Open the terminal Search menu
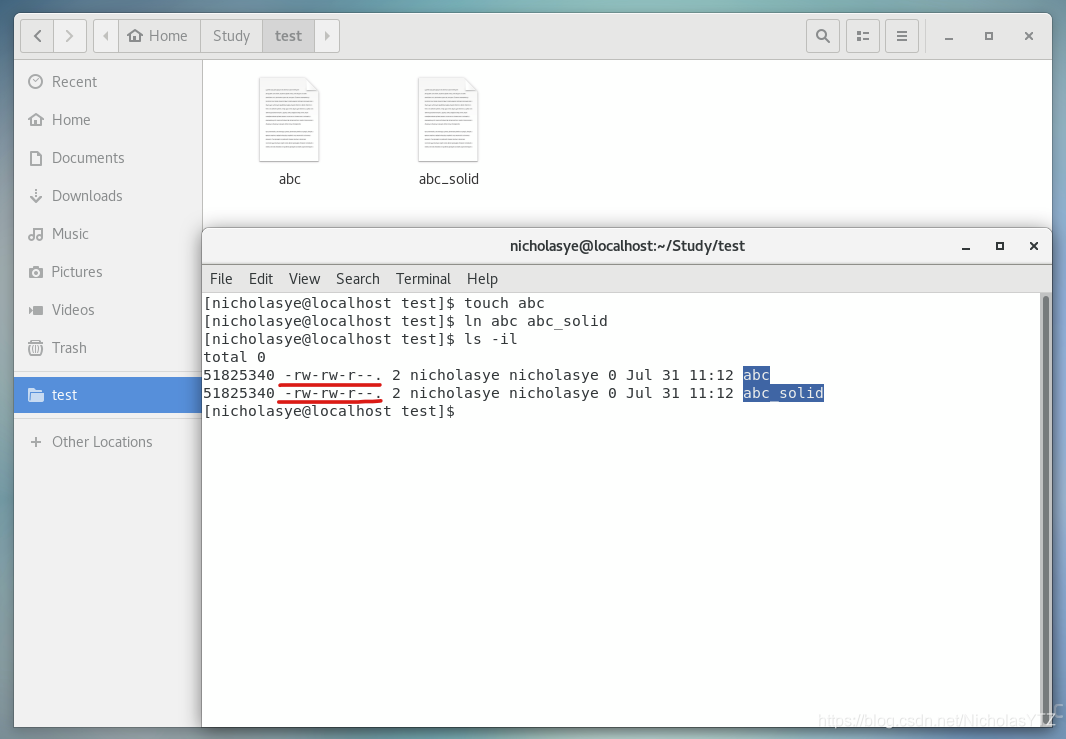 [358, 279]
